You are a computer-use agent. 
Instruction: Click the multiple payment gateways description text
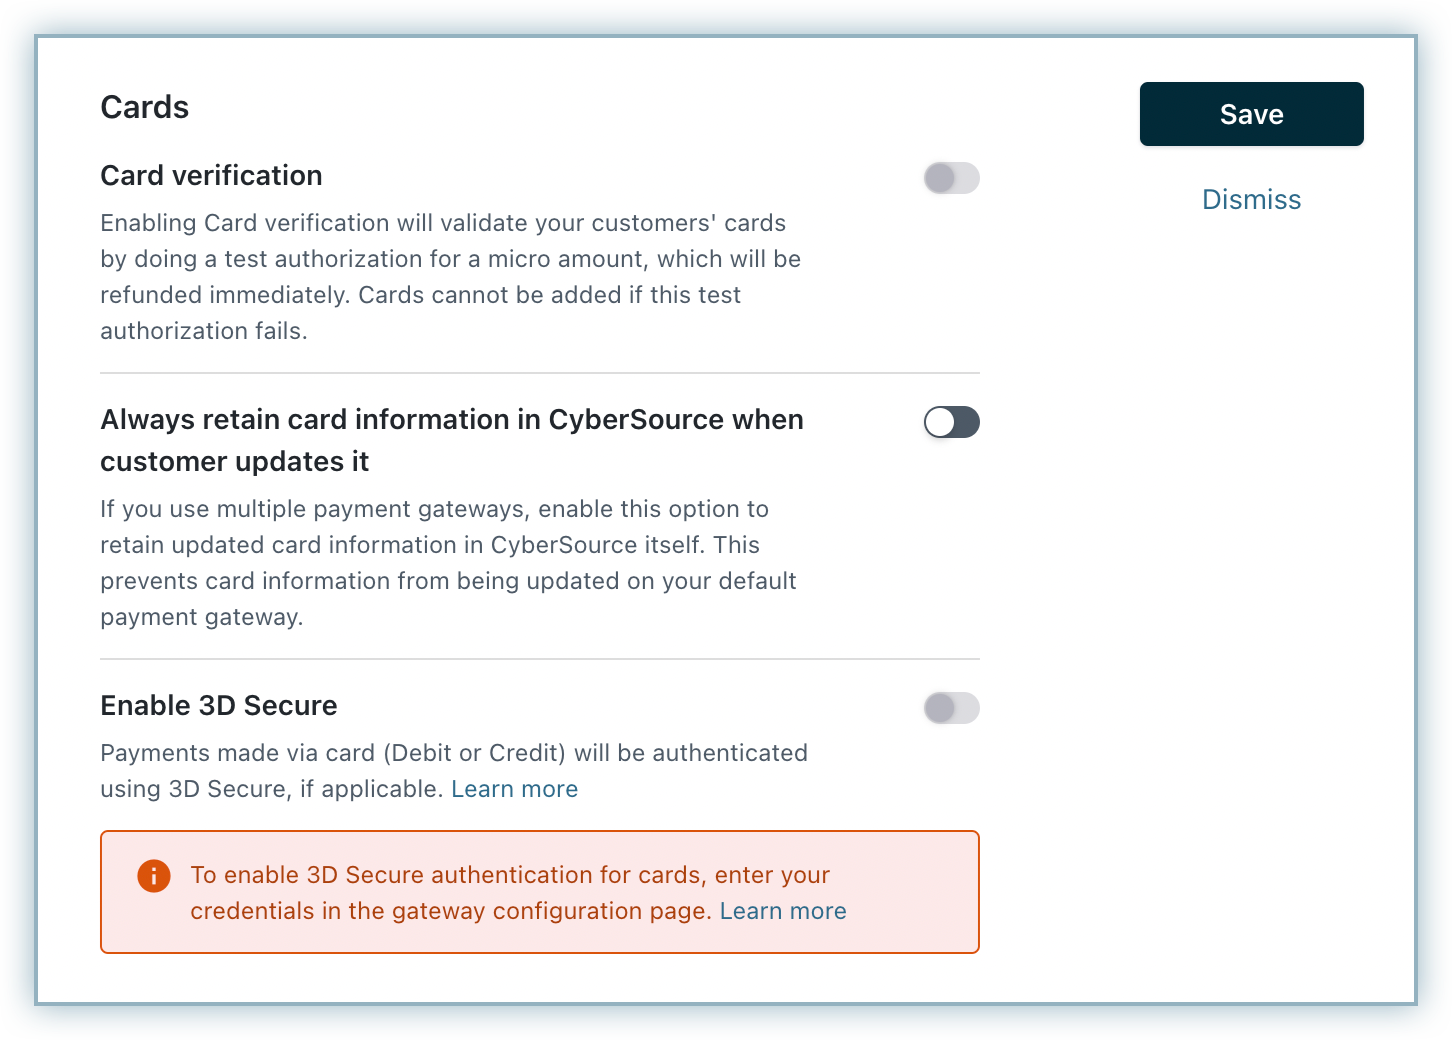(x=448, y=563)
